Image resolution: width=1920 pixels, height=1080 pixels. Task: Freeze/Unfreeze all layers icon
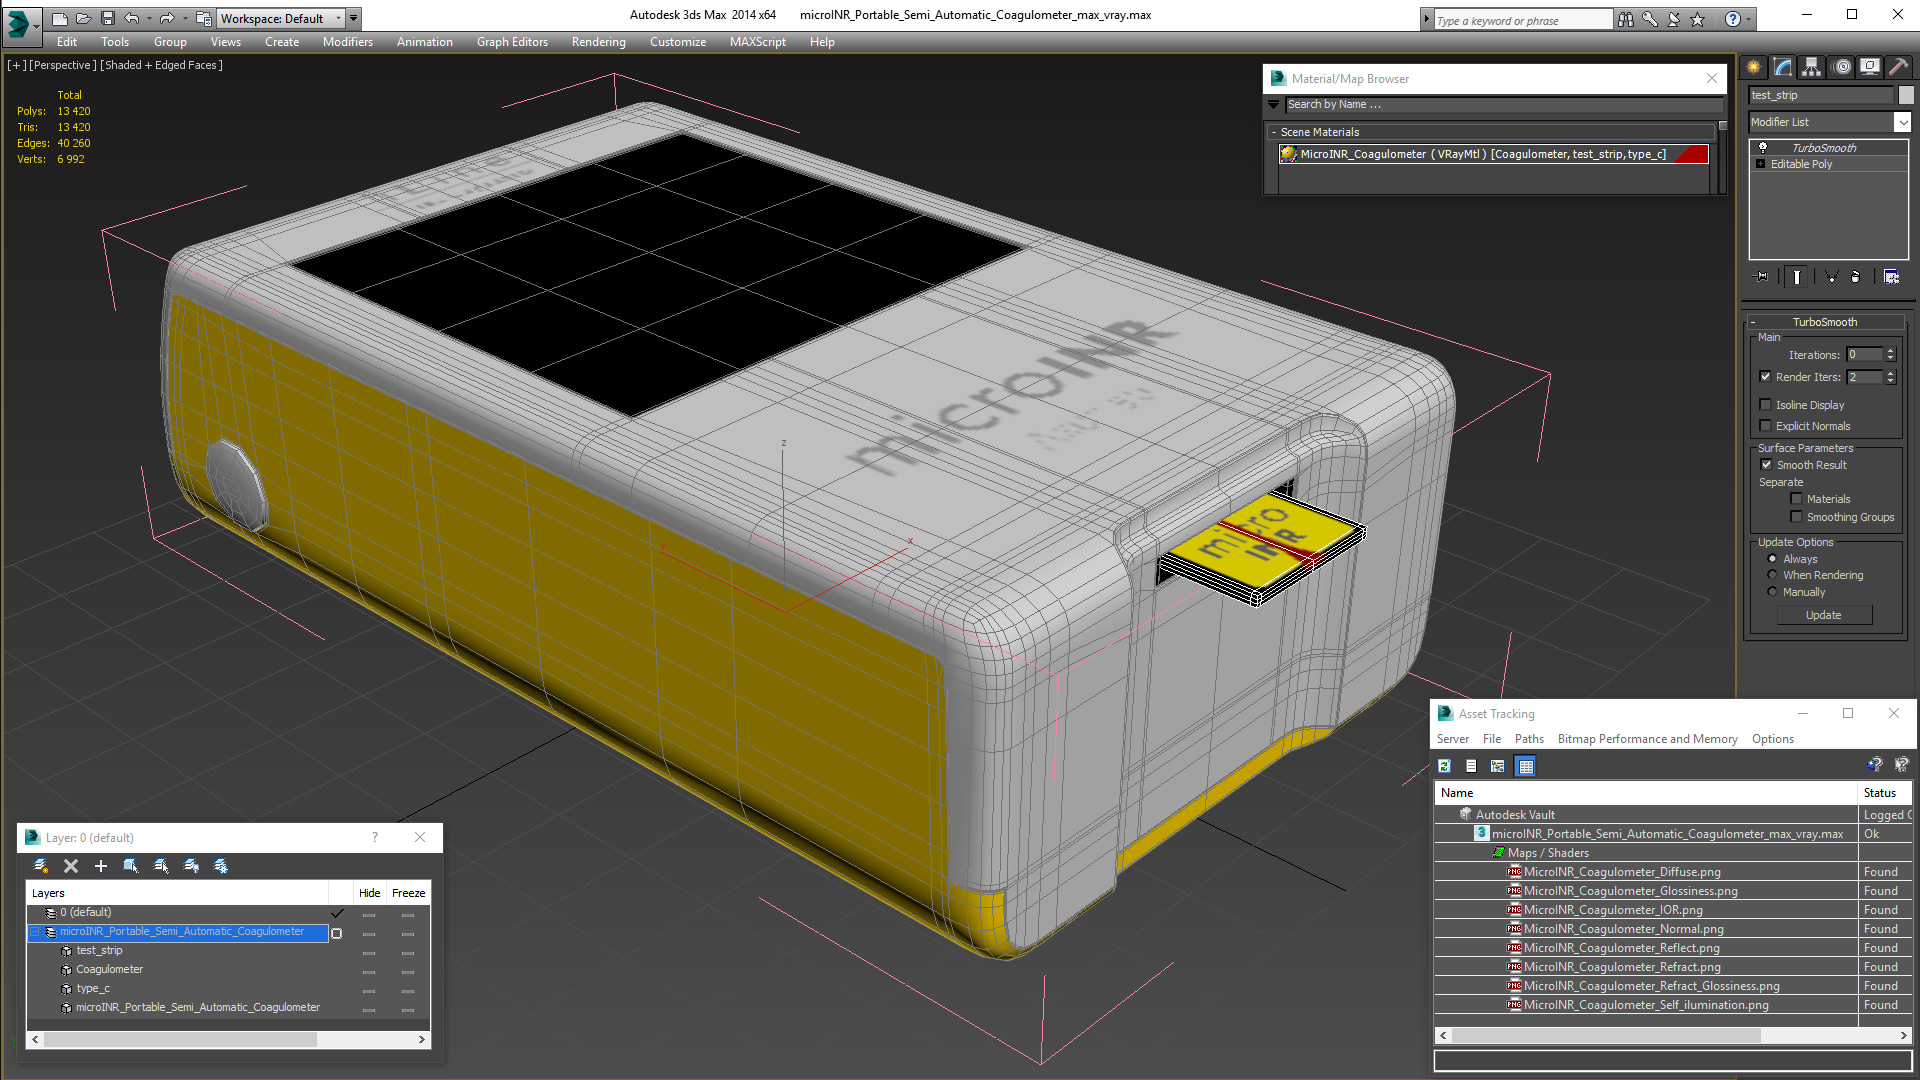[221, 866]
